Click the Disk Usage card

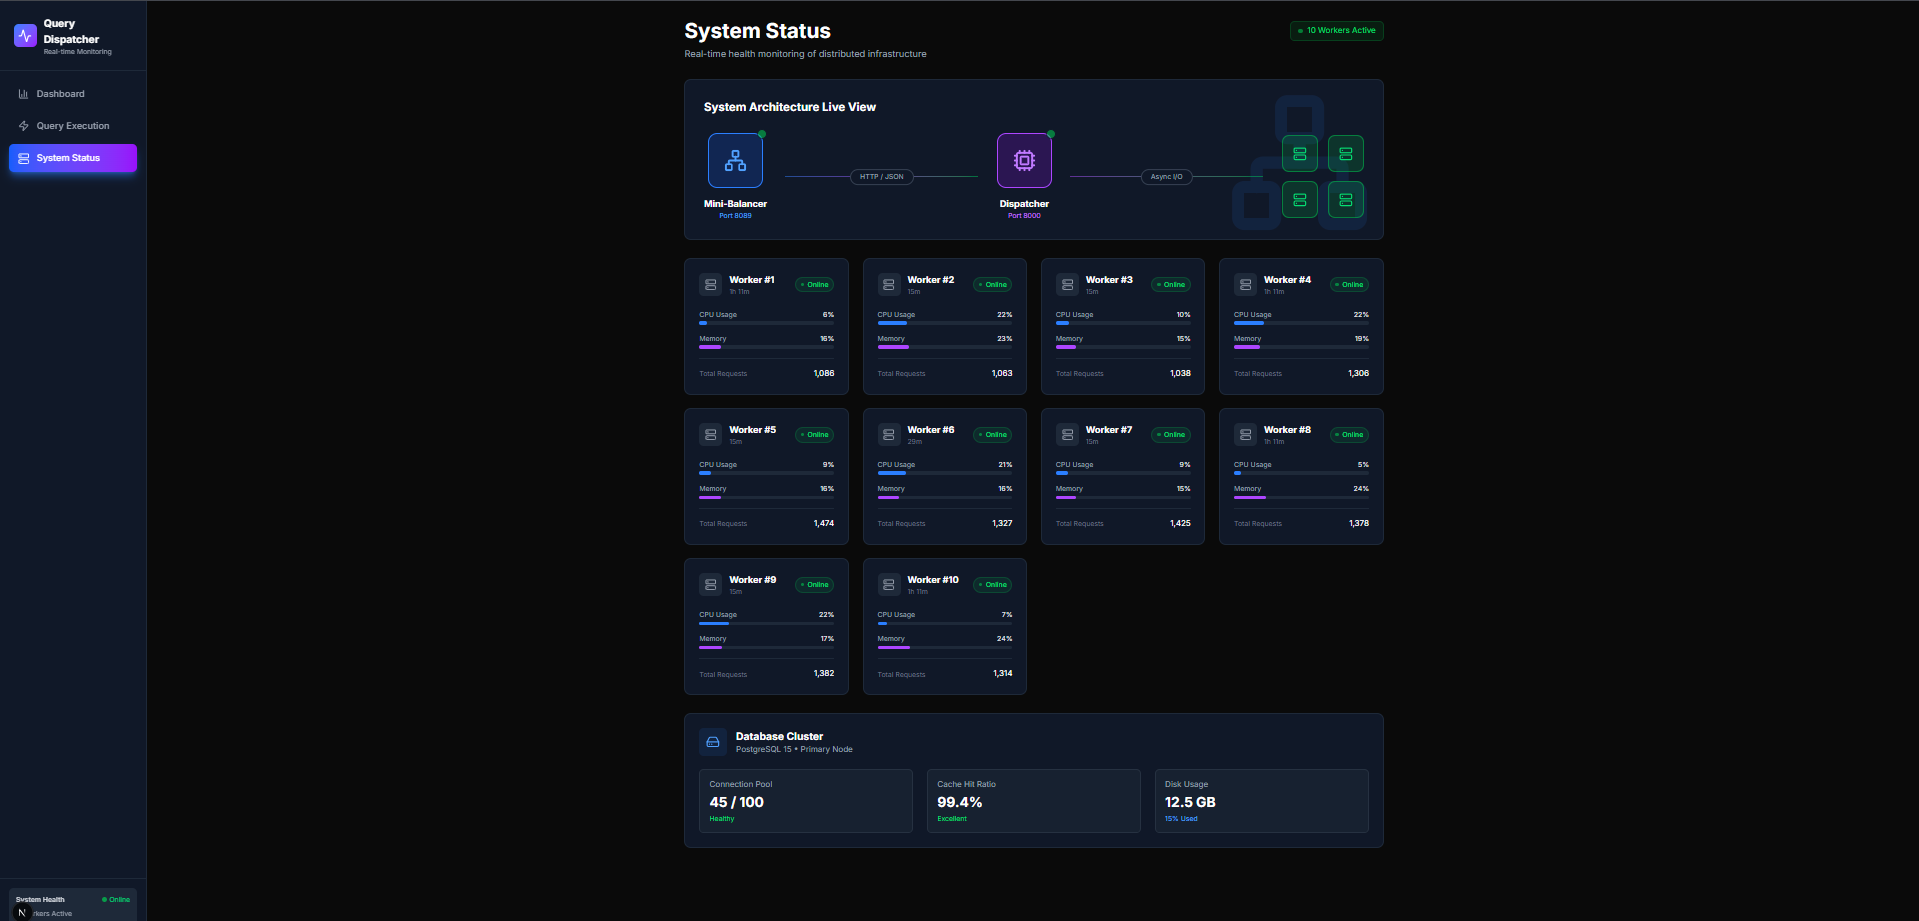(x=1261, y=801)
